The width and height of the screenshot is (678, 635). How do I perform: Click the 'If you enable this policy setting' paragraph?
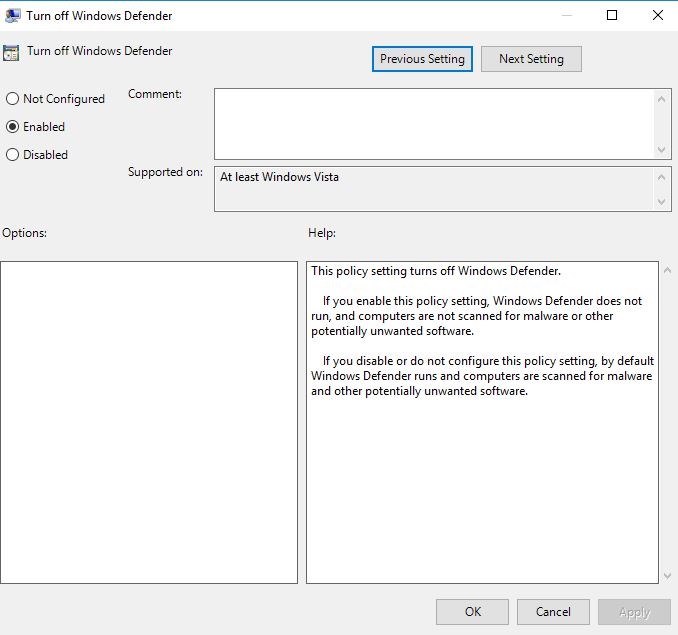[477, 316]
